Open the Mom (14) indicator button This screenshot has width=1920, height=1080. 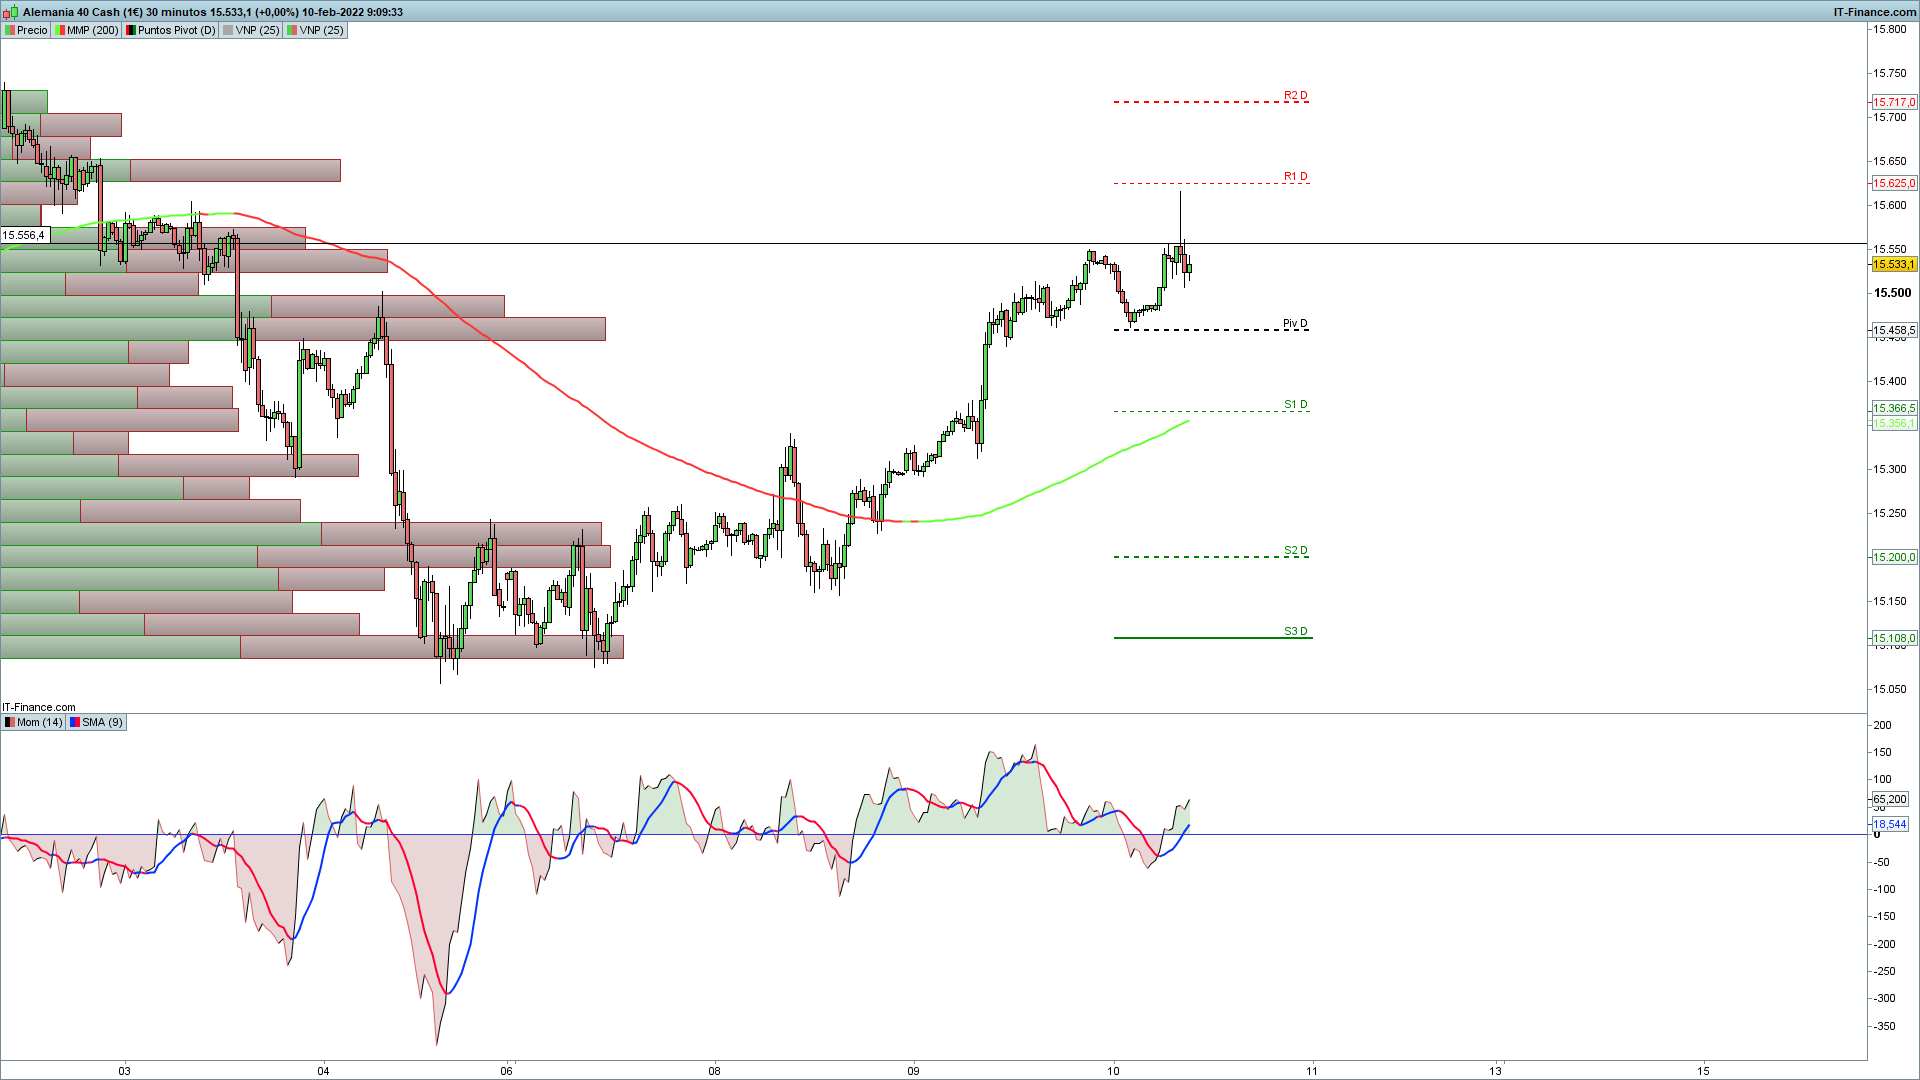[x=33, y=722]
